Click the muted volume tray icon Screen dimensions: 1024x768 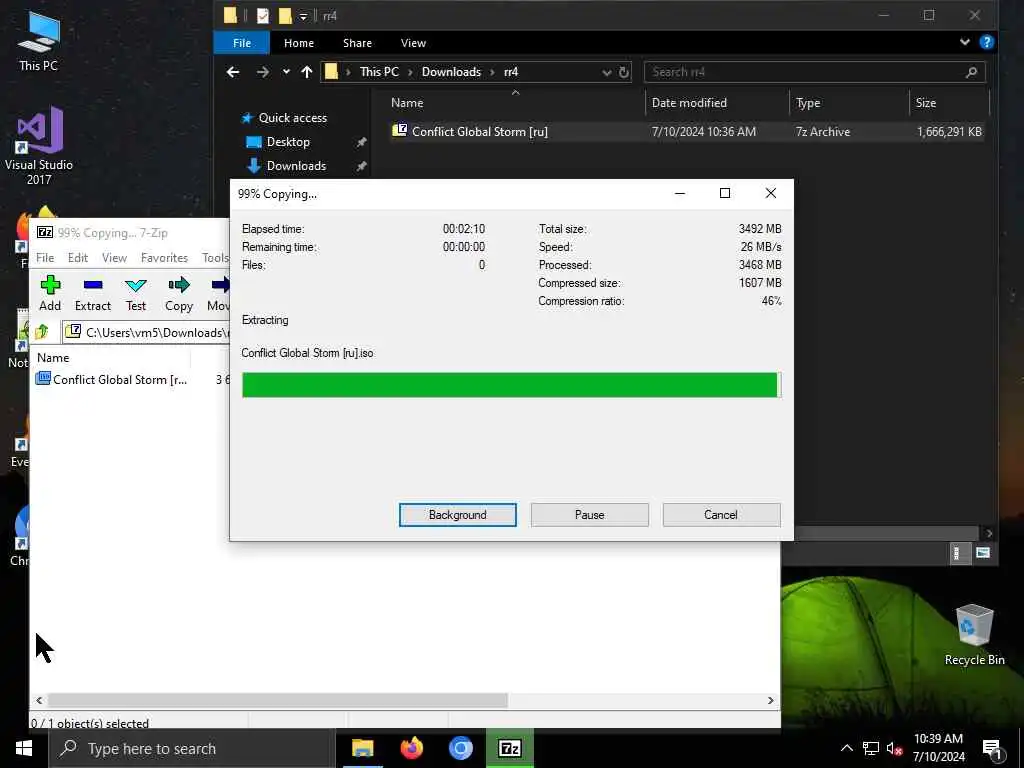[x=894, y=748]
